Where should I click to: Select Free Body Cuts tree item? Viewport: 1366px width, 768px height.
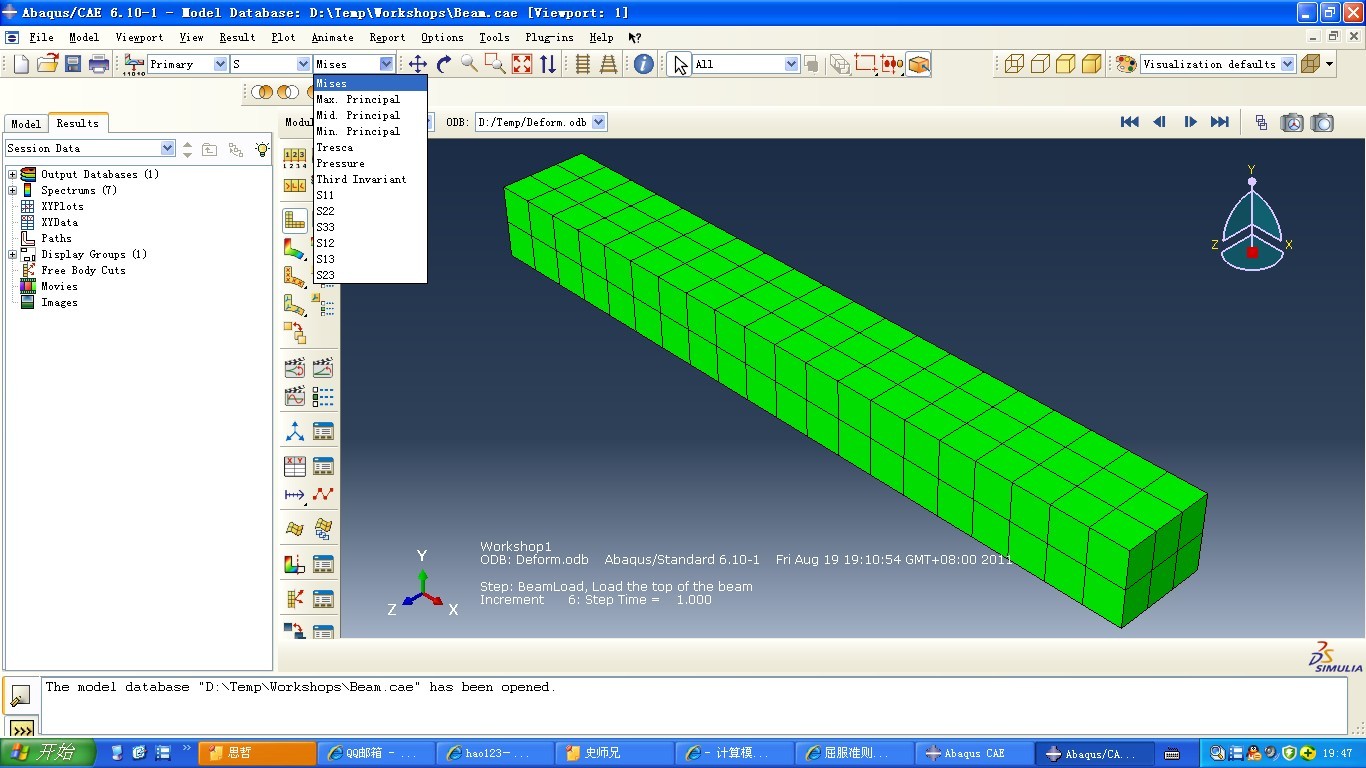(83, 270)
